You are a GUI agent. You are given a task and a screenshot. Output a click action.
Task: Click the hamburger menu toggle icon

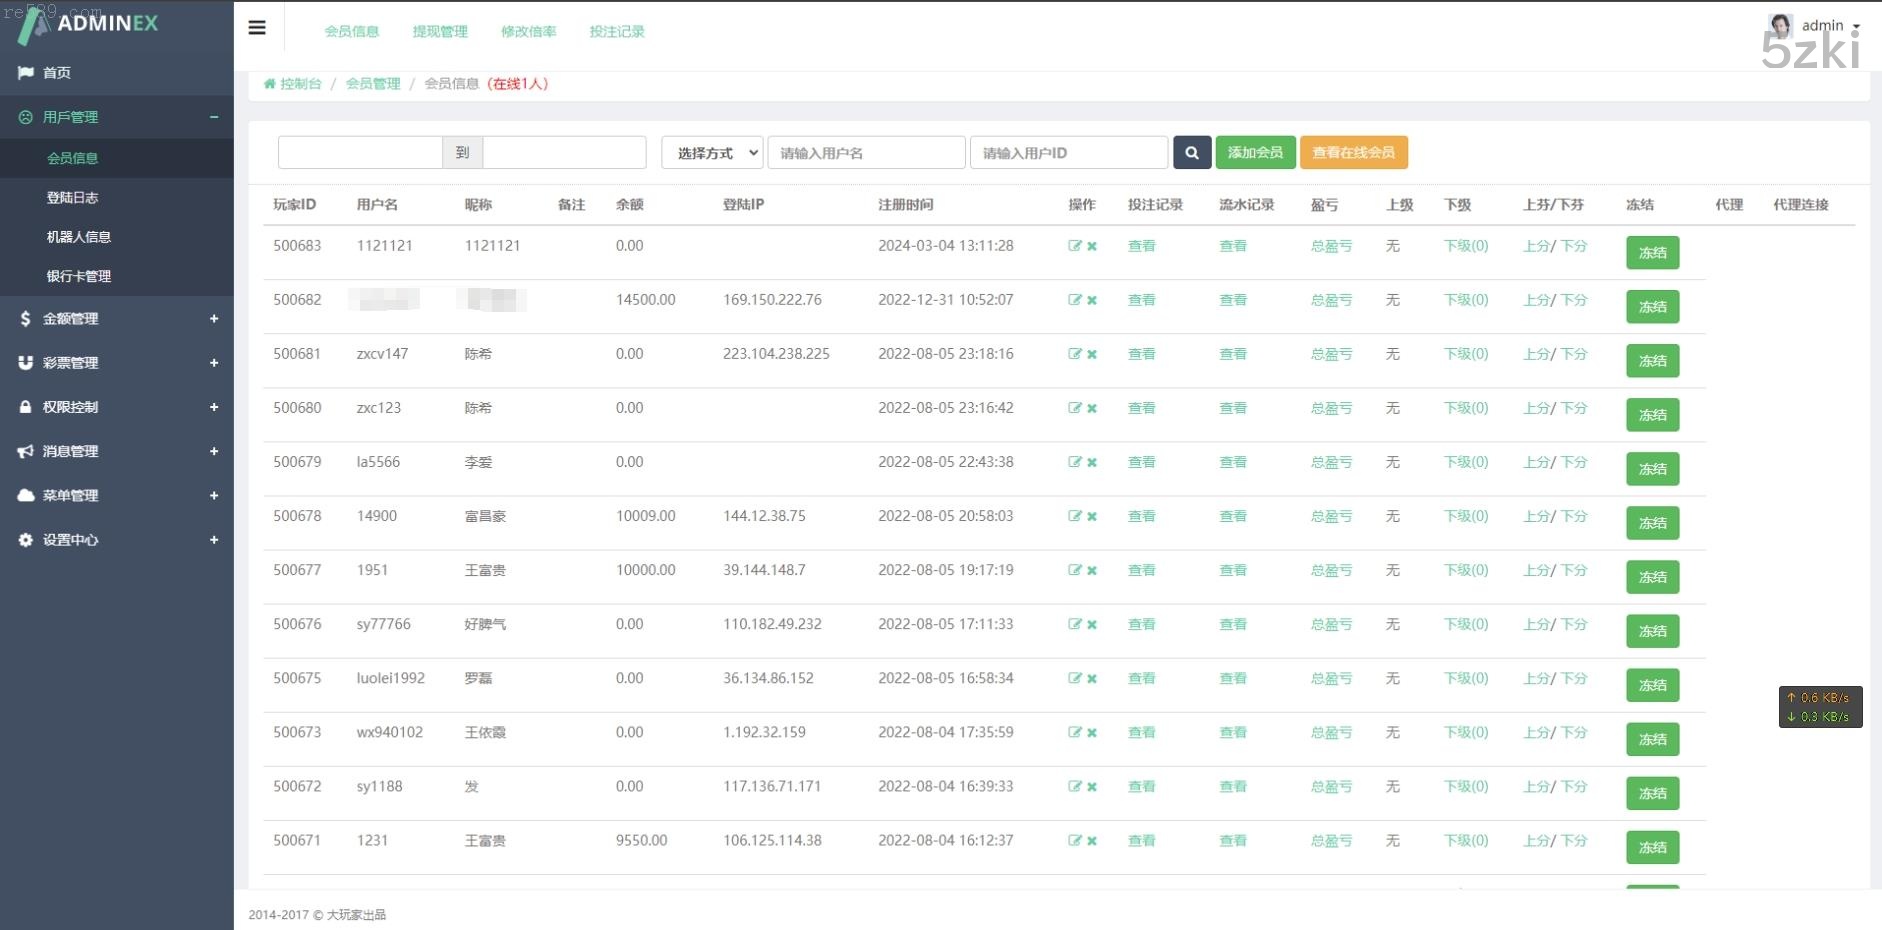tap(257, 28)
